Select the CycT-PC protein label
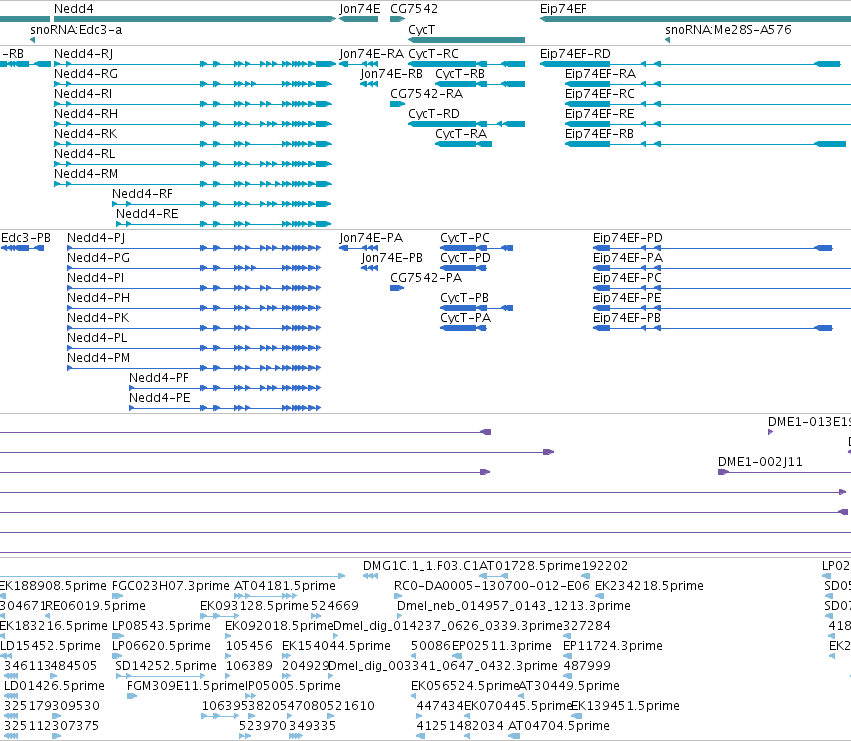The width and height of the screenshot is (851, 741). coord(465,238)
